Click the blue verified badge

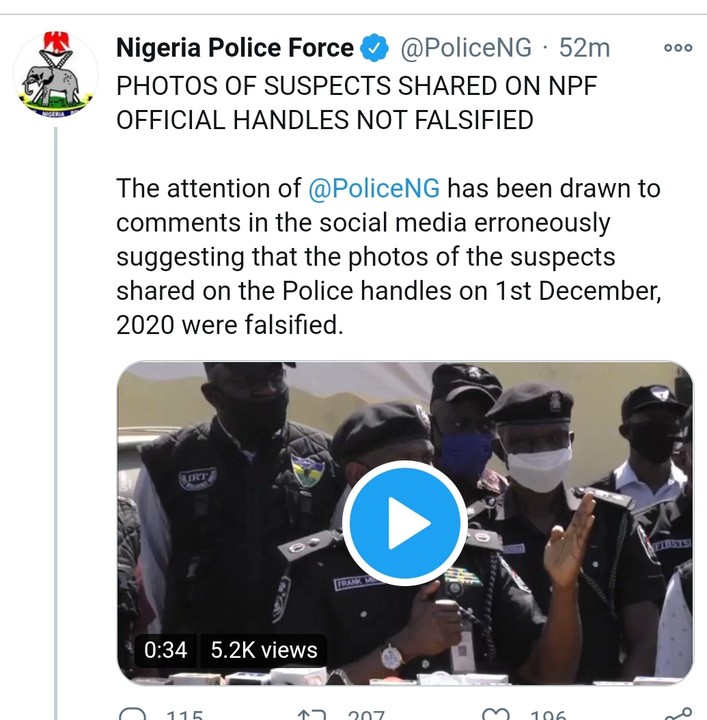pyautogui.click(x=374, y=48)
